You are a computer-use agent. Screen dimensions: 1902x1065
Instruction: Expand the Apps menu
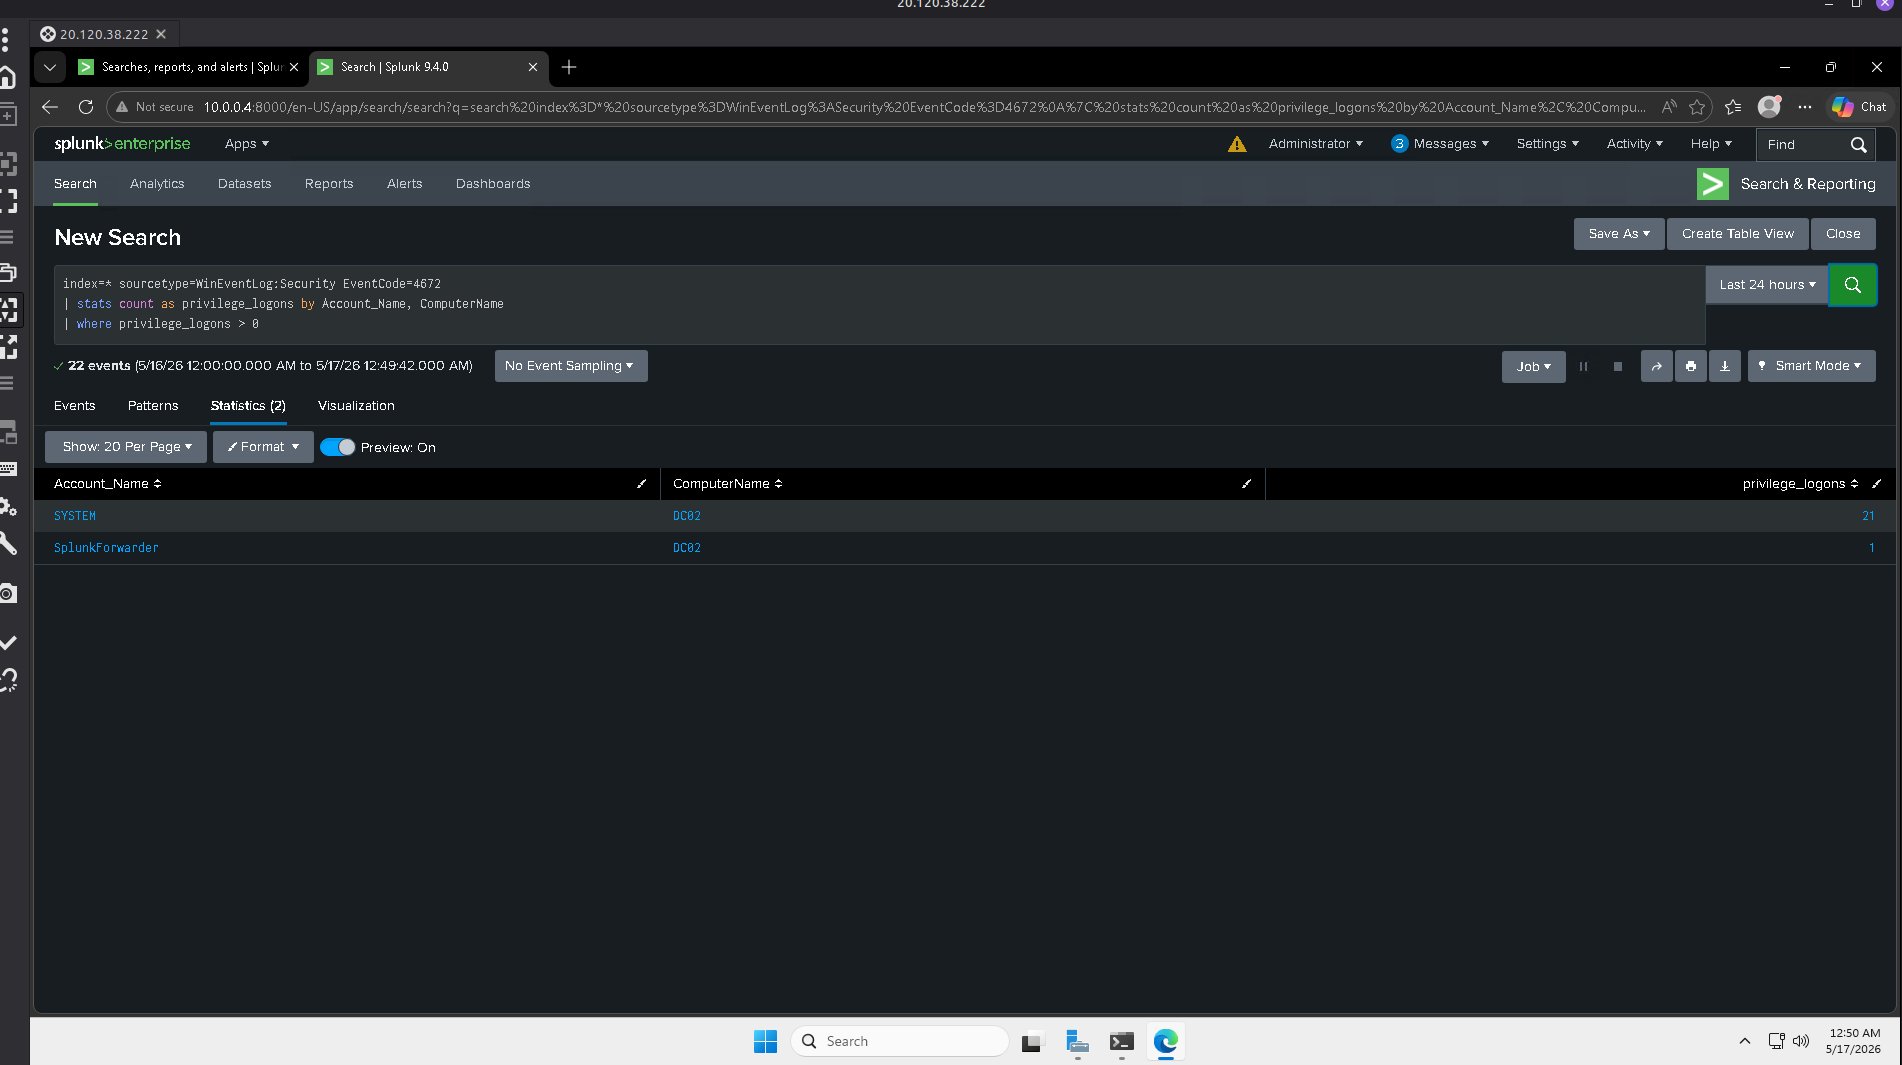pyautogui.click(x=246, y=144)
